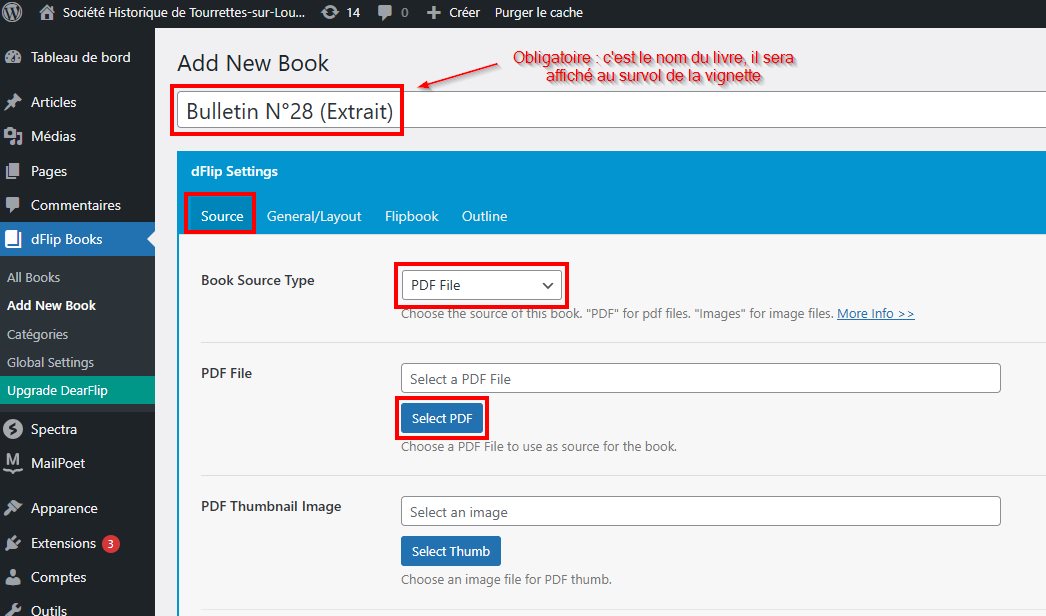The image size is (1046, 616).
Task: Click the Spectra logo icon
Action: [x=13, y=429]
